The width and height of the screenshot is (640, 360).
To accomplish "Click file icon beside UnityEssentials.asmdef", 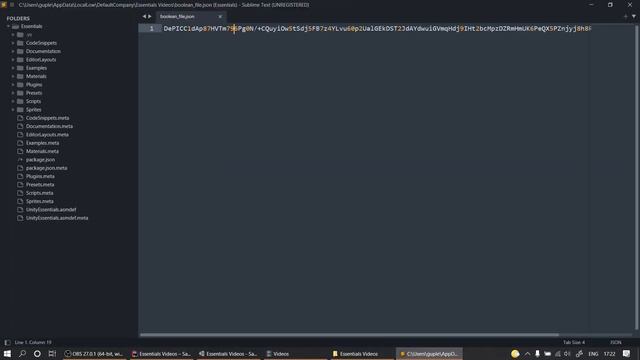I will click(x=20, y=210).
